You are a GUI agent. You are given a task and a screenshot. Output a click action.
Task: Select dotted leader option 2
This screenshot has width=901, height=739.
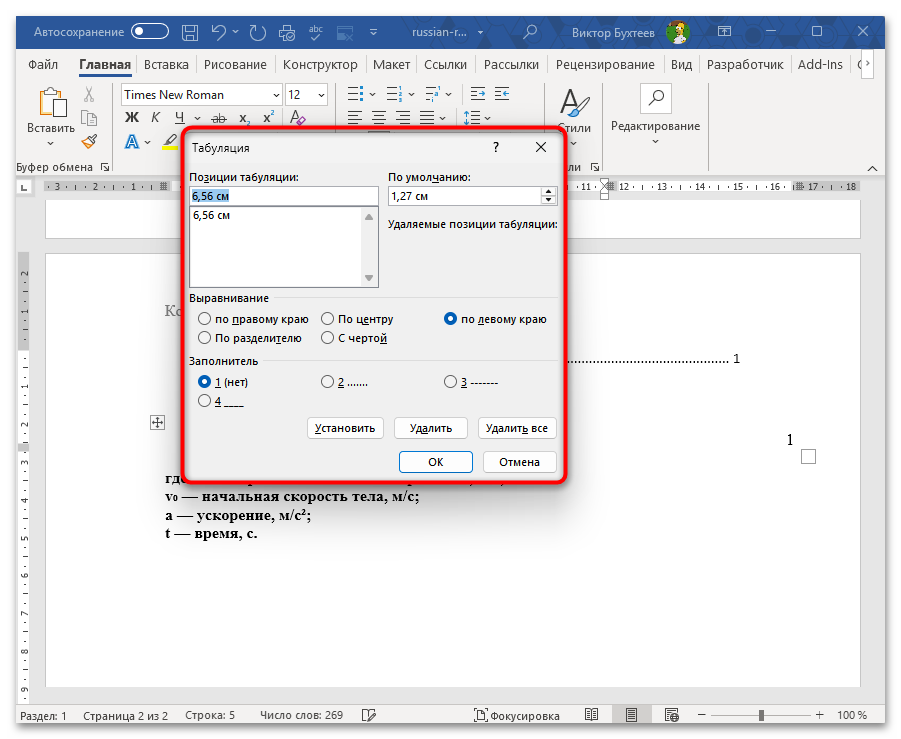344,382
